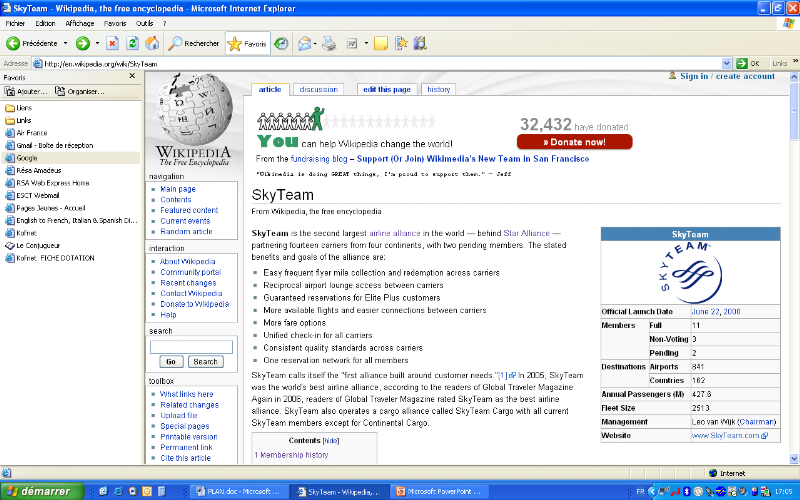
Task: Click the Wikipedia search input box
Action: click(191, 347)
